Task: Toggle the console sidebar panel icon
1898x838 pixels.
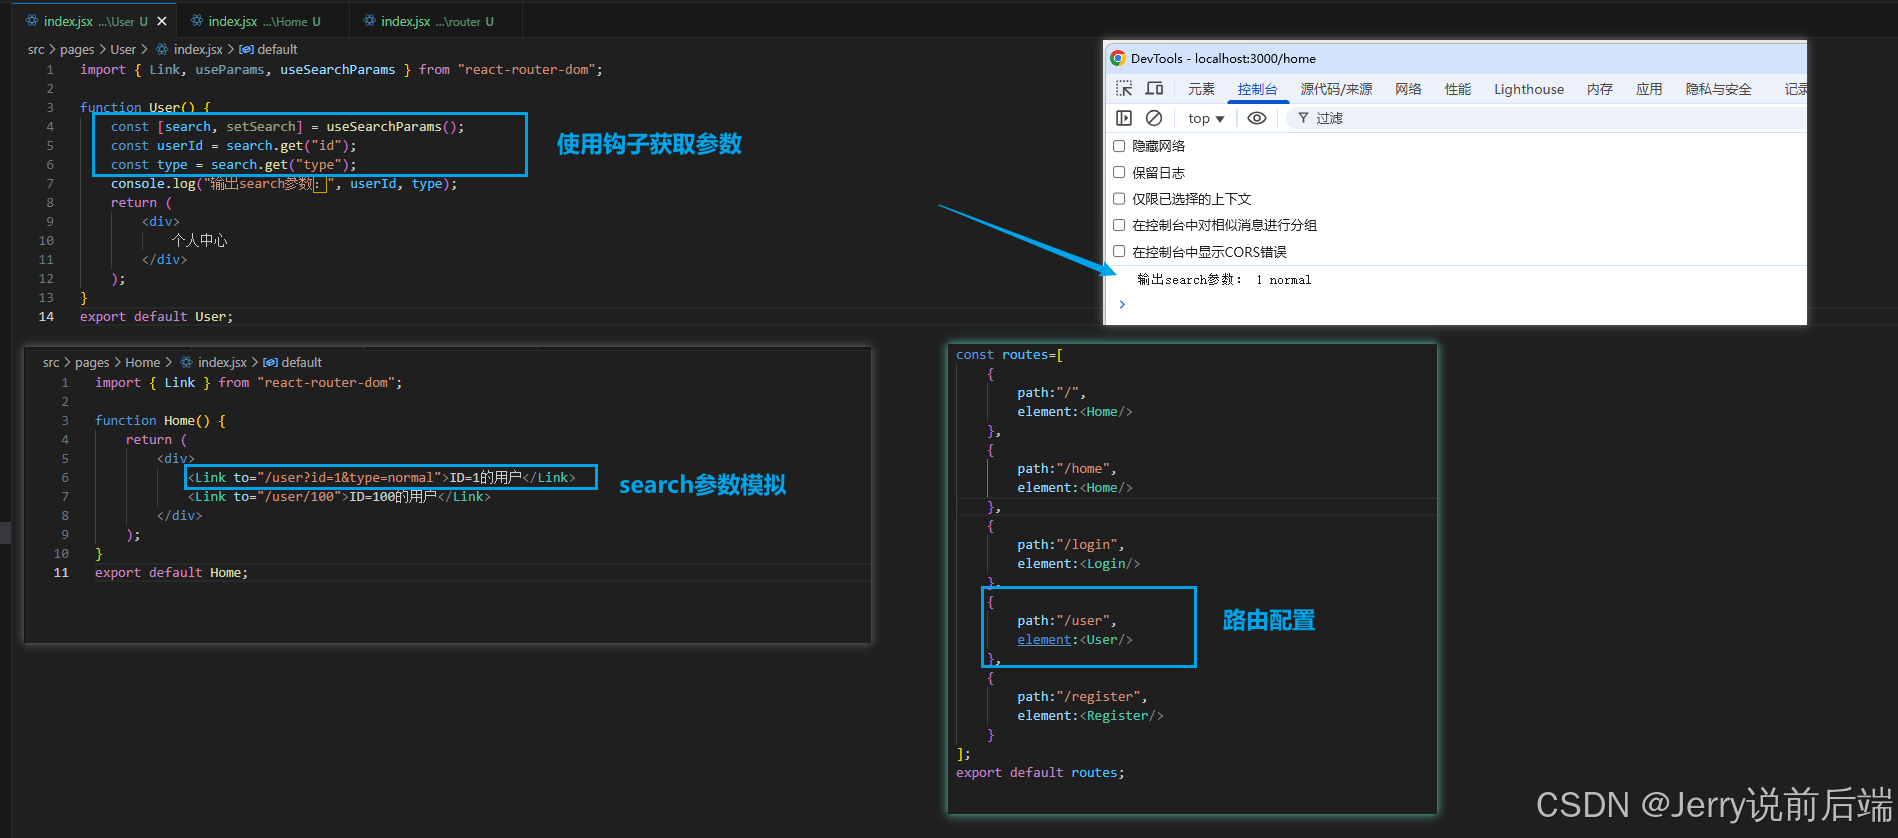Action: (x=1124, y=118)
